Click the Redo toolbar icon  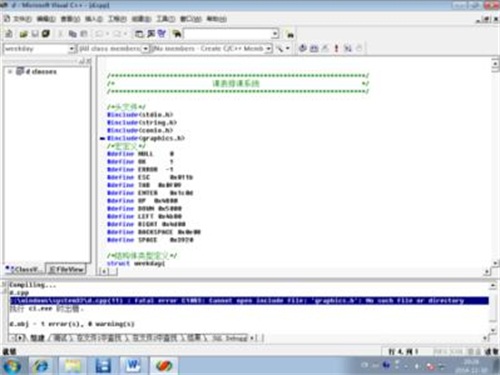pos(117,34)
